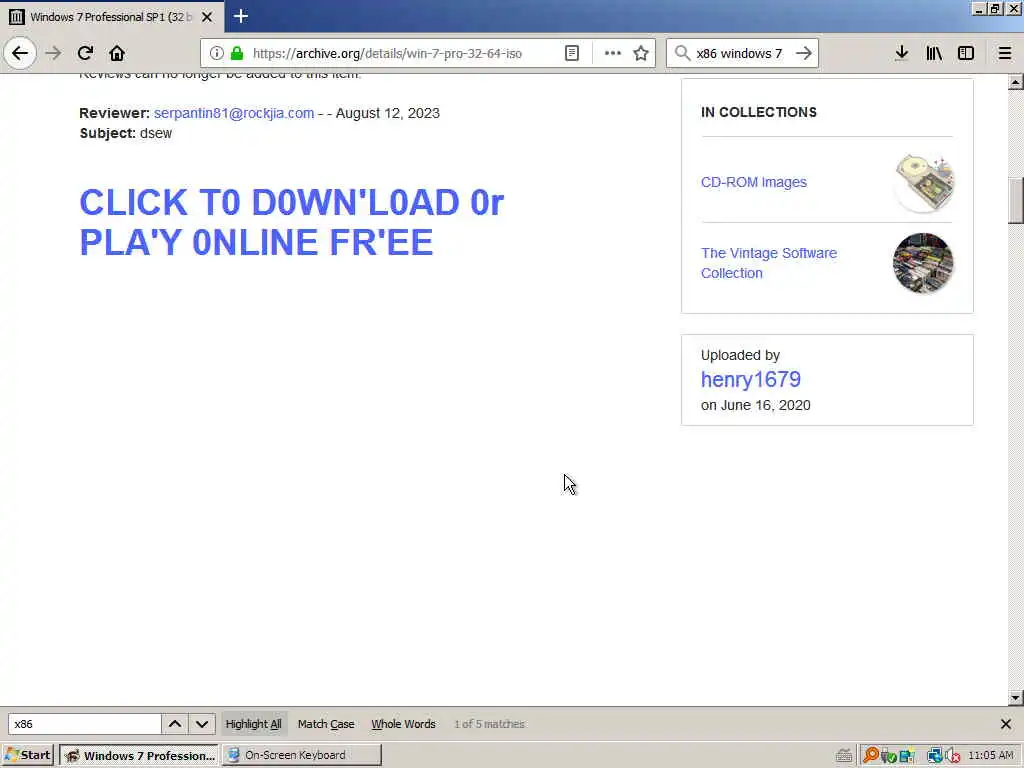This screenshot has height=768, width=1024.
Task: Open uploader henry1679 profile
Action: click(750, 379)
